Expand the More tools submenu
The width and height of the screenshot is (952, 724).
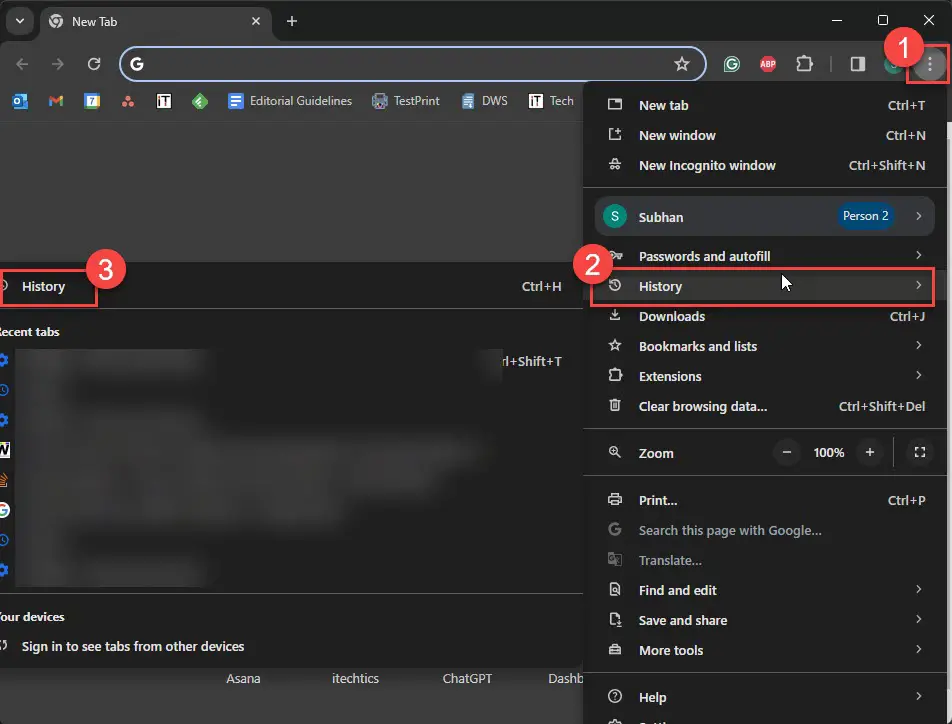tap(670, 650)
